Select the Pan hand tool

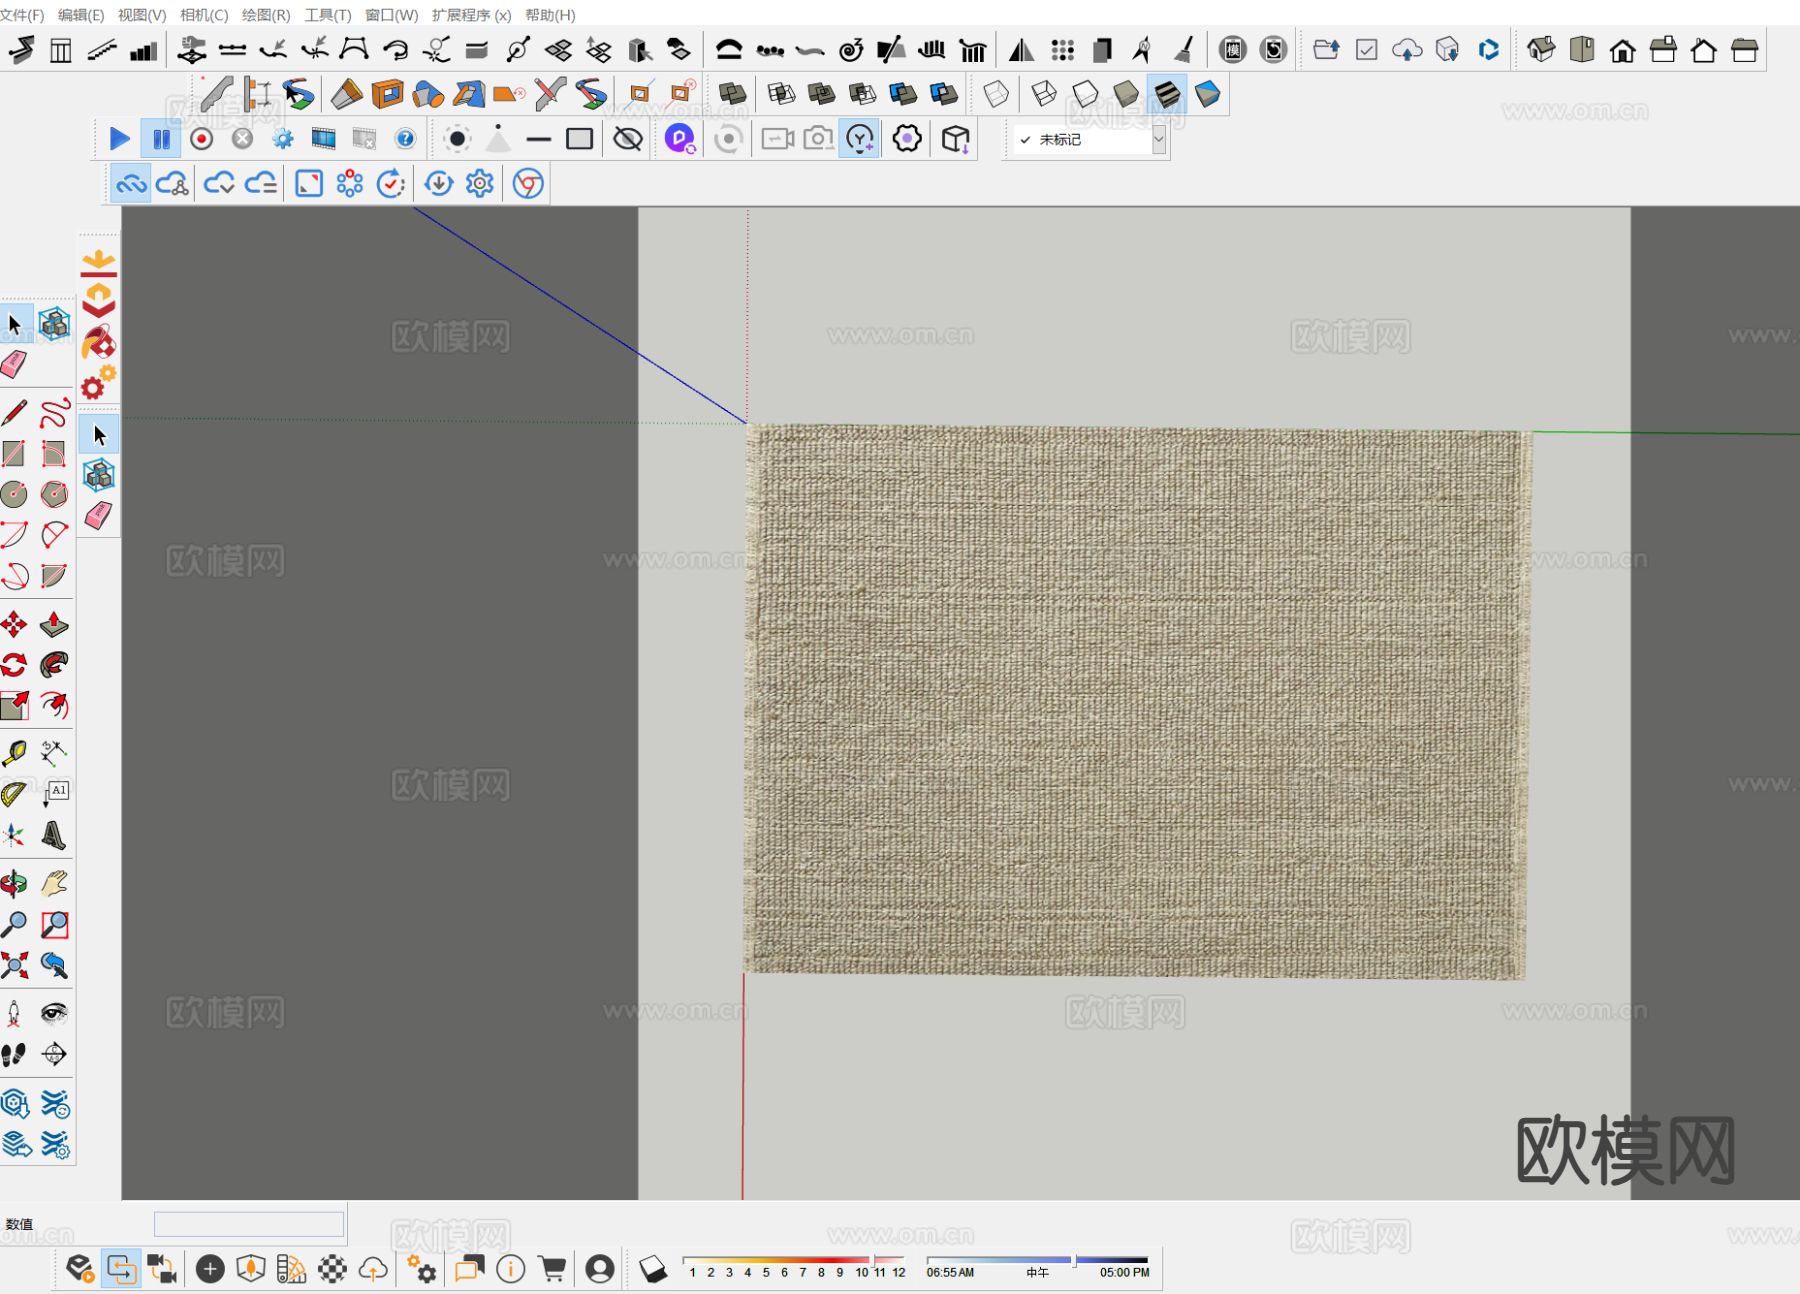(55, 884)
